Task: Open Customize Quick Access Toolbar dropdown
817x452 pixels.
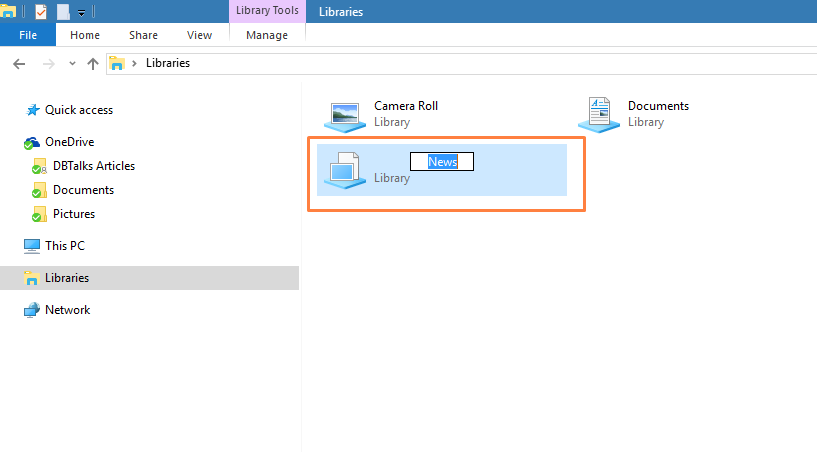Action: (x=81, y=13)
